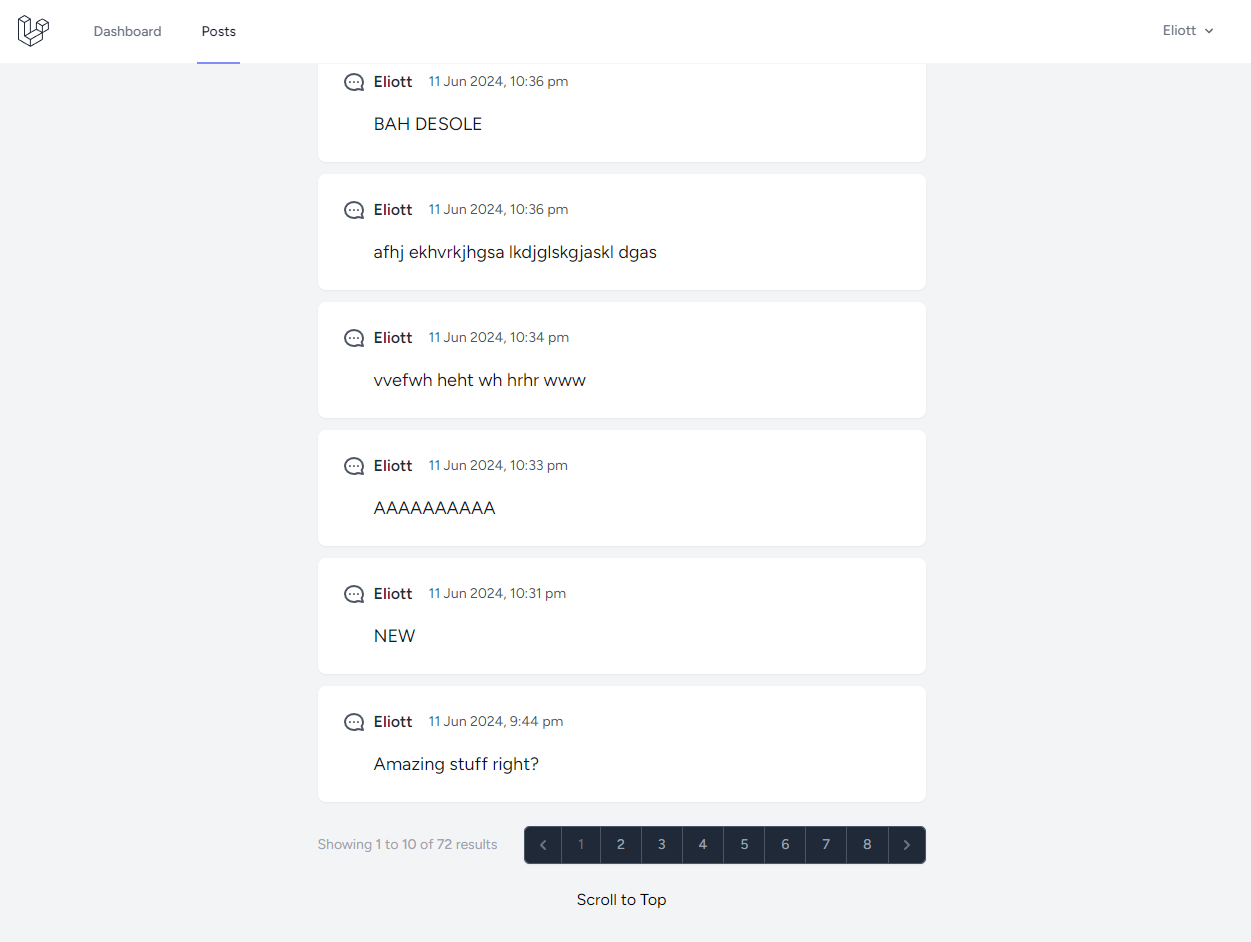Image resolution: width=1251 pixels, height=942 pixels.
Task: Click the Amazing stuff right? post text
Action: coord(456,764)
